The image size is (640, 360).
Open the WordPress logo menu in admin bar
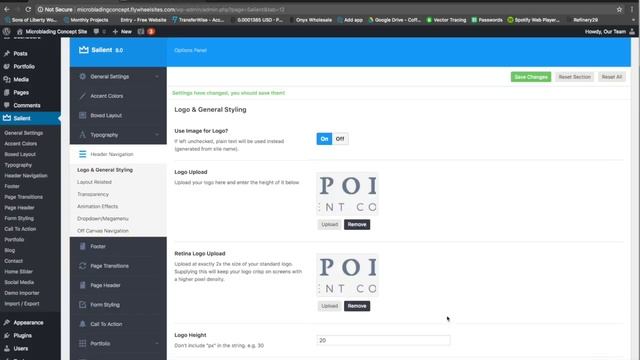point(7,31)
